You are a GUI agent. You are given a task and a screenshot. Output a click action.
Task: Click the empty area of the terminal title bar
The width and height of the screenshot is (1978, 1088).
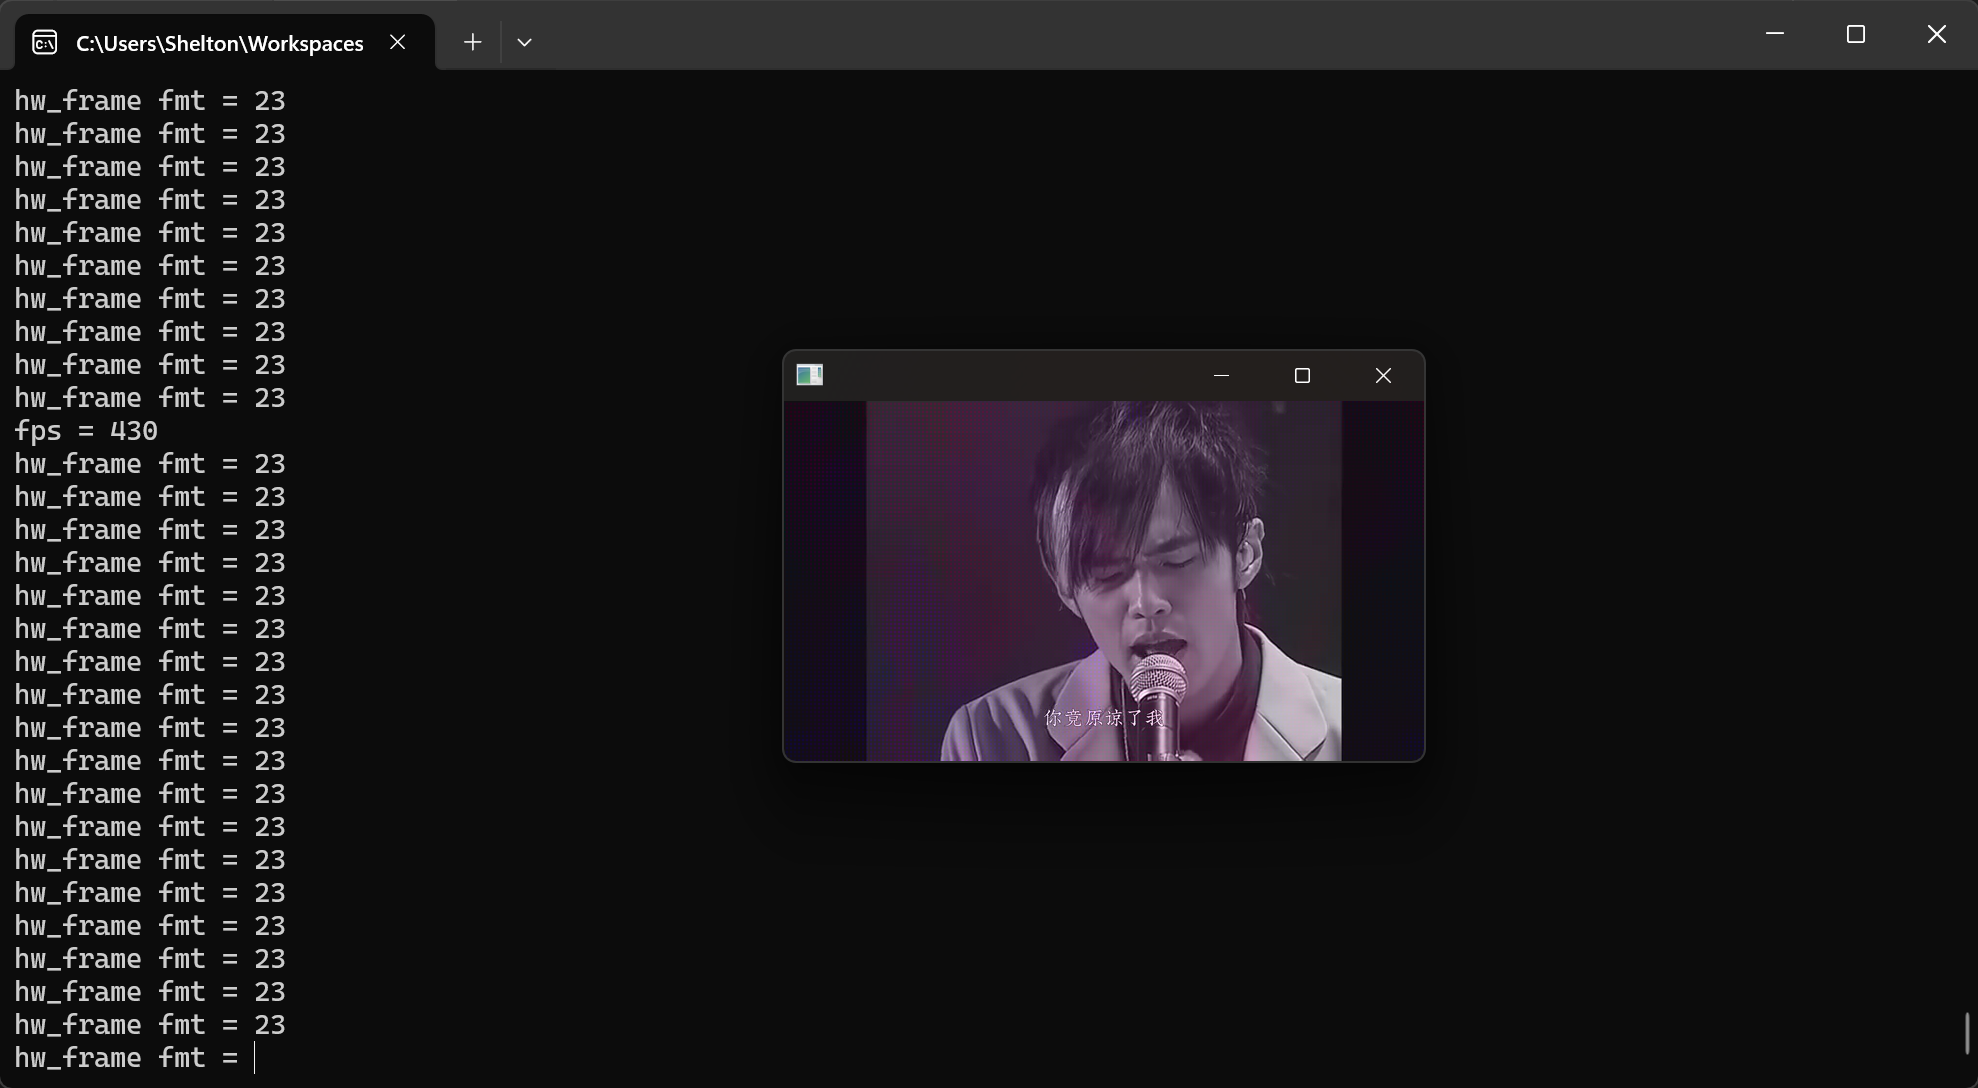(1100, 35)
